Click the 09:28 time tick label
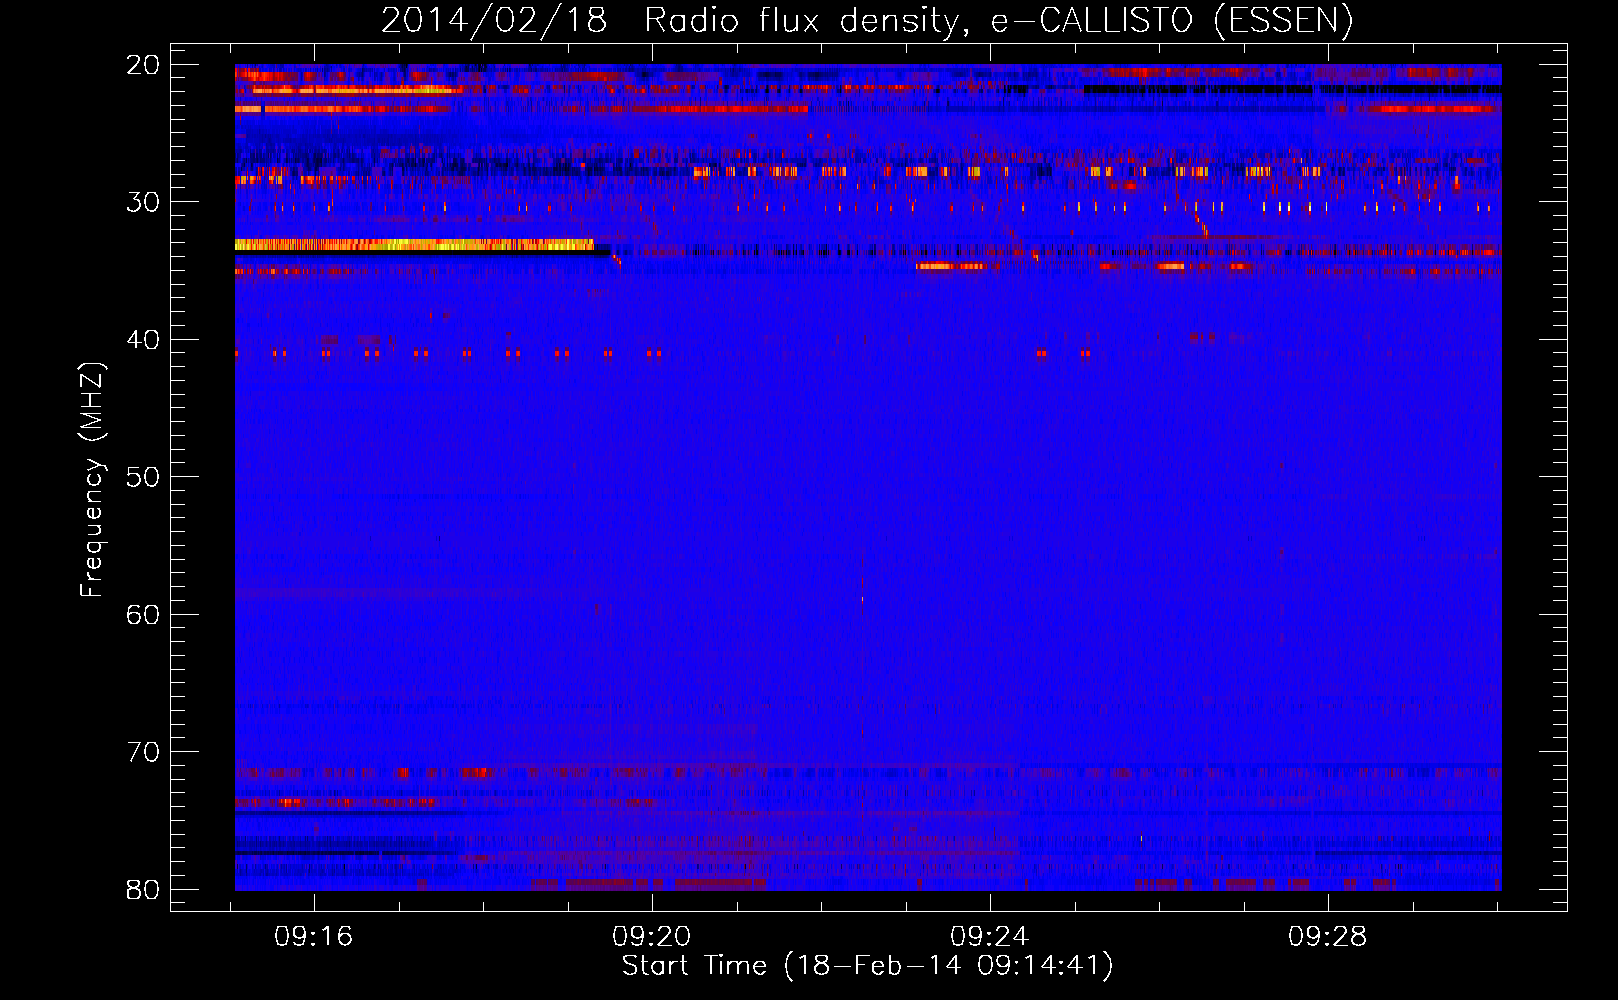Viewport: 1618px width, 1000px height. 1328,936
